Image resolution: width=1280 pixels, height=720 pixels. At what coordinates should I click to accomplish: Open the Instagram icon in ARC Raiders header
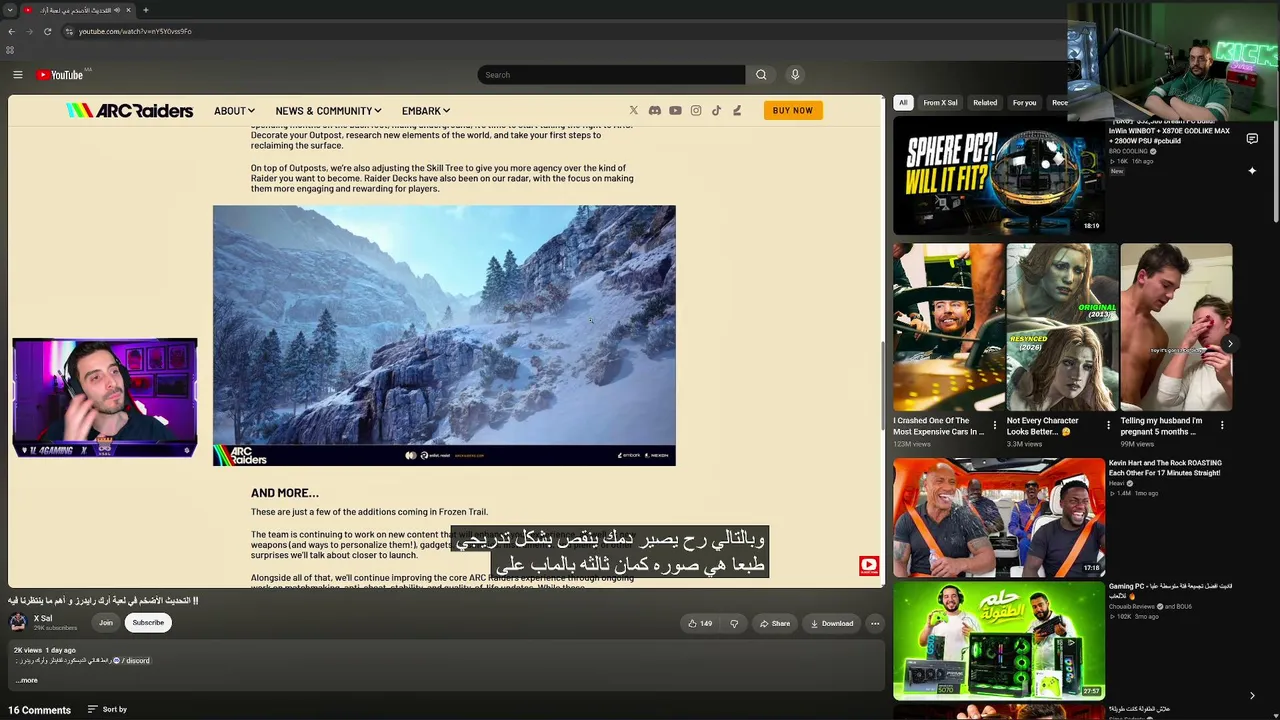[696, 111]
